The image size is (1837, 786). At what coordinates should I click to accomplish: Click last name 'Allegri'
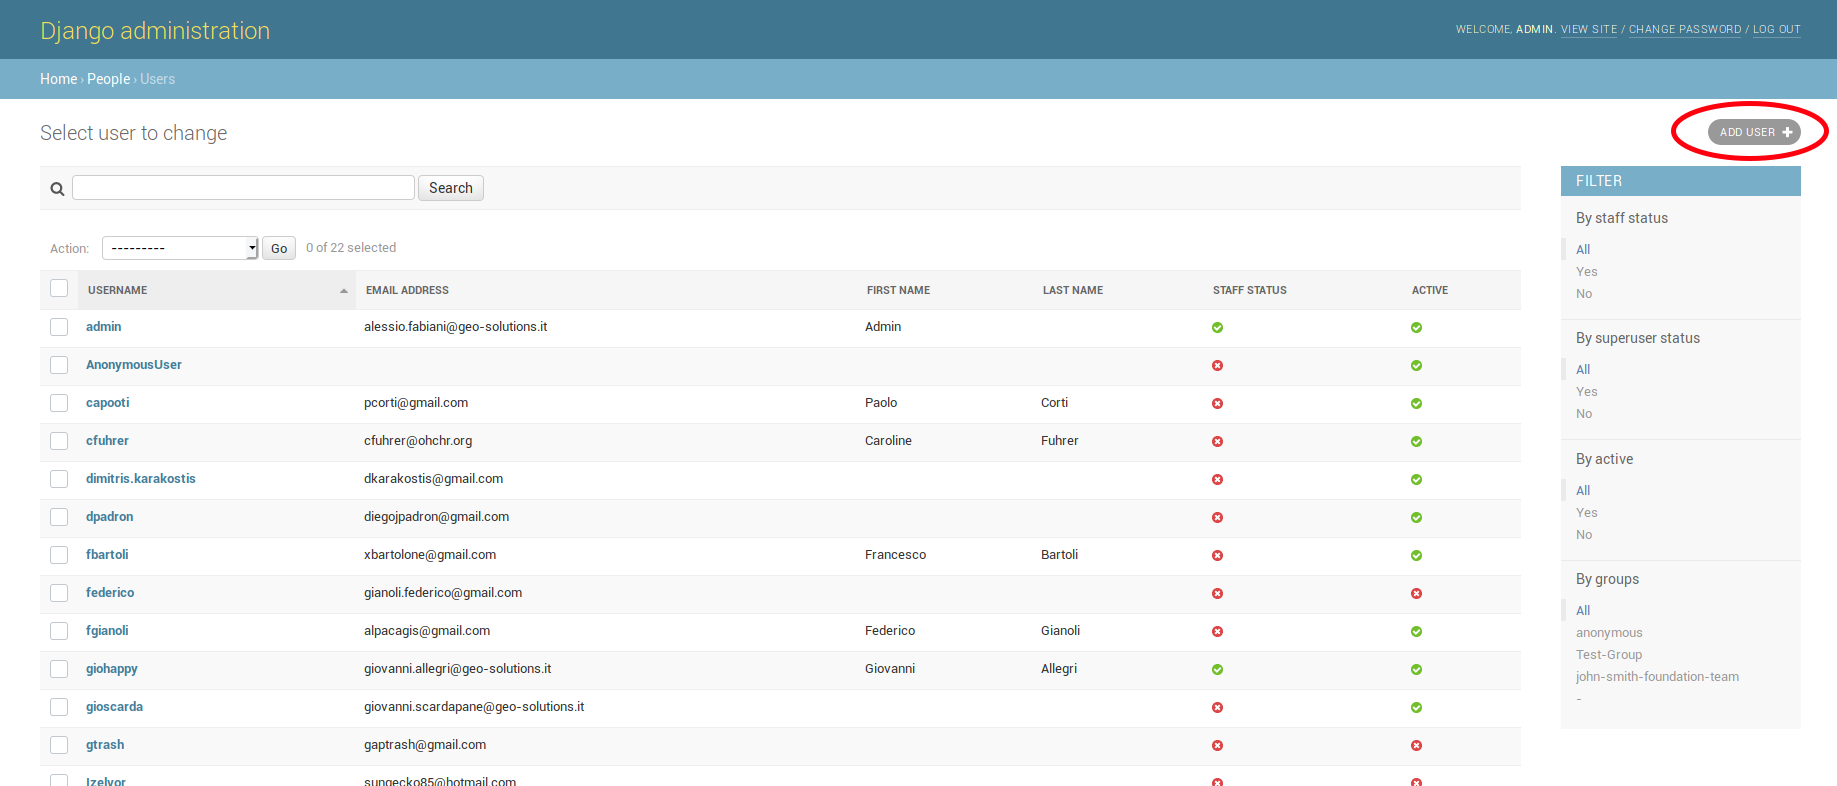[x=1059, y=669]
